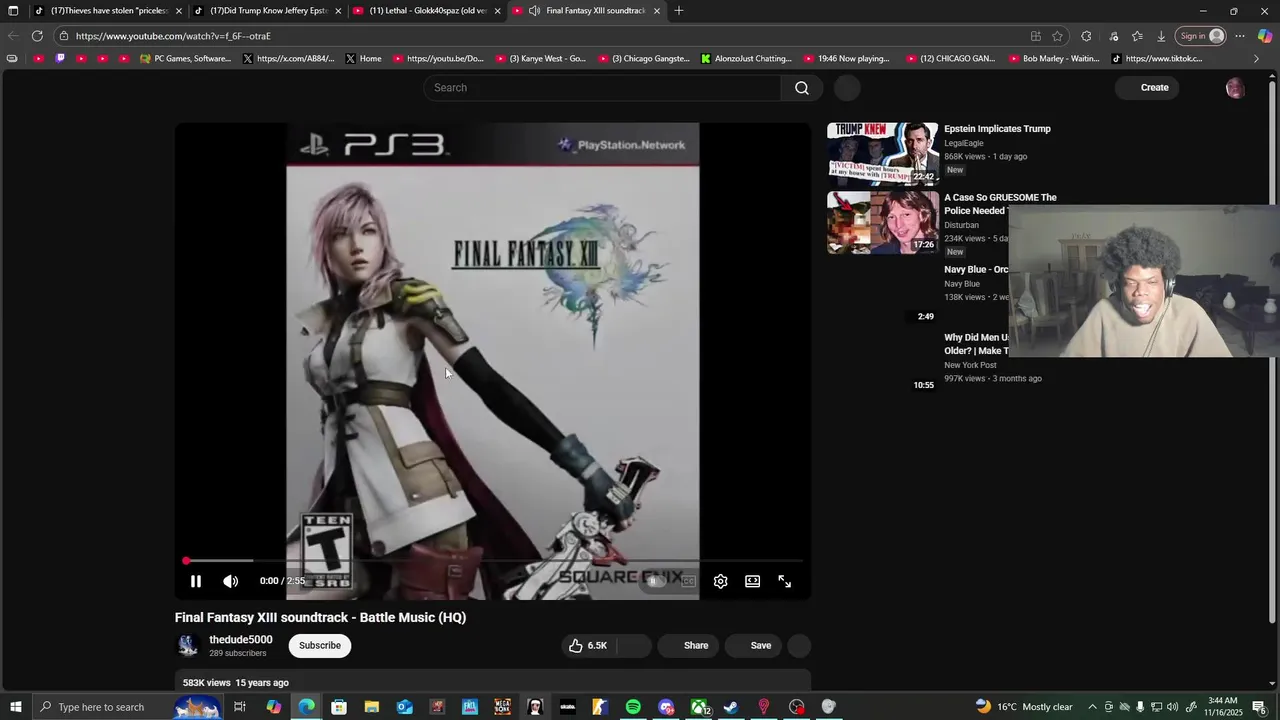Expand the bookmarks bar overflow chevron

[x=1256, y=59]
